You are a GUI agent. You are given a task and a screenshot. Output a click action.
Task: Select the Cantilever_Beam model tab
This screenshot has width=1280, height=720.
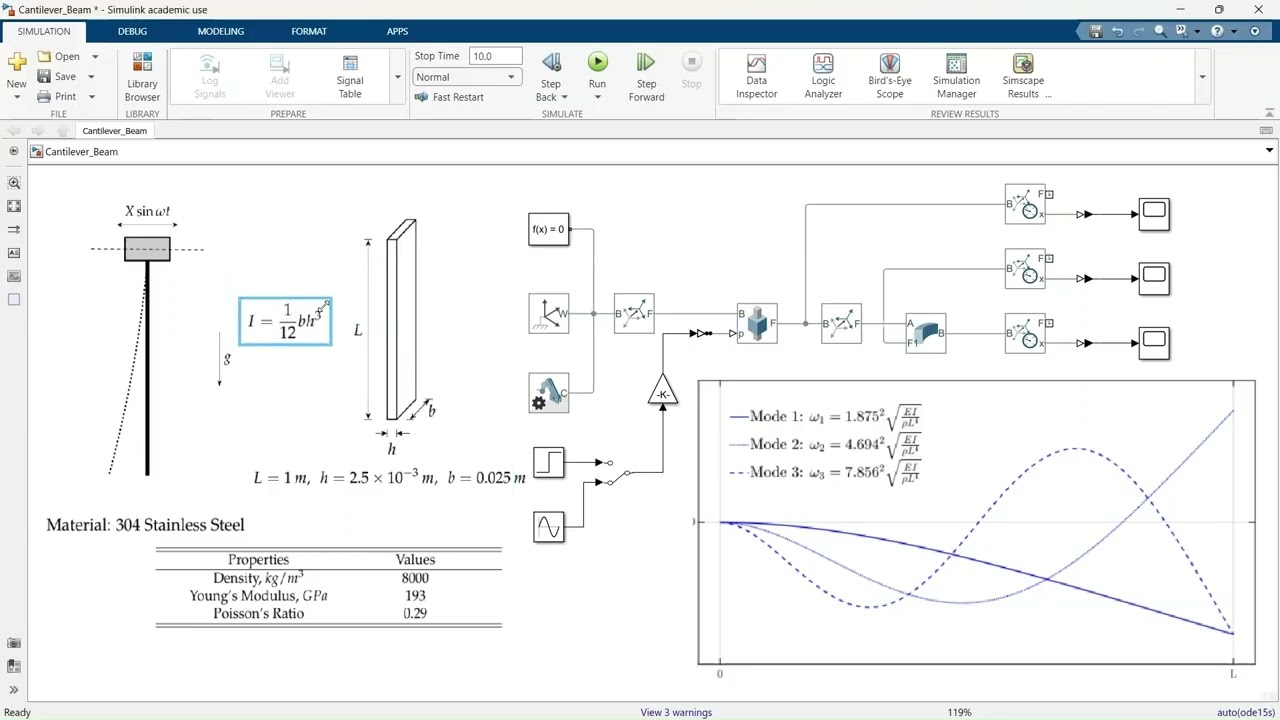[114, 131]
